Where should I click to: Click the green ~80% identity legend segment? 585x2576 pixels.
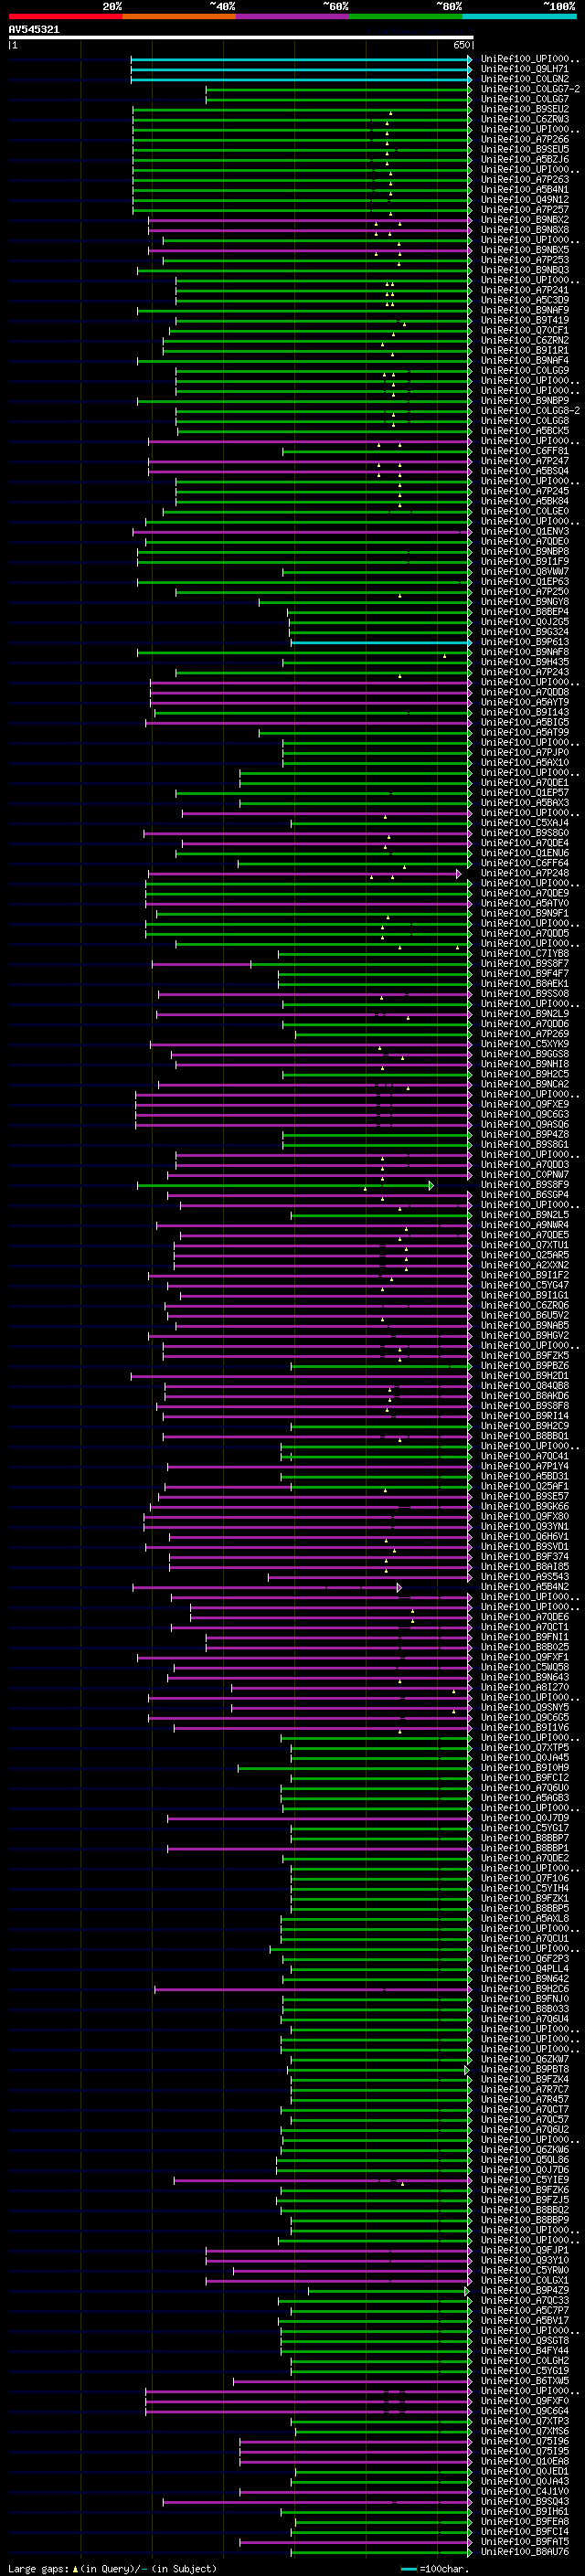[406, 17]
